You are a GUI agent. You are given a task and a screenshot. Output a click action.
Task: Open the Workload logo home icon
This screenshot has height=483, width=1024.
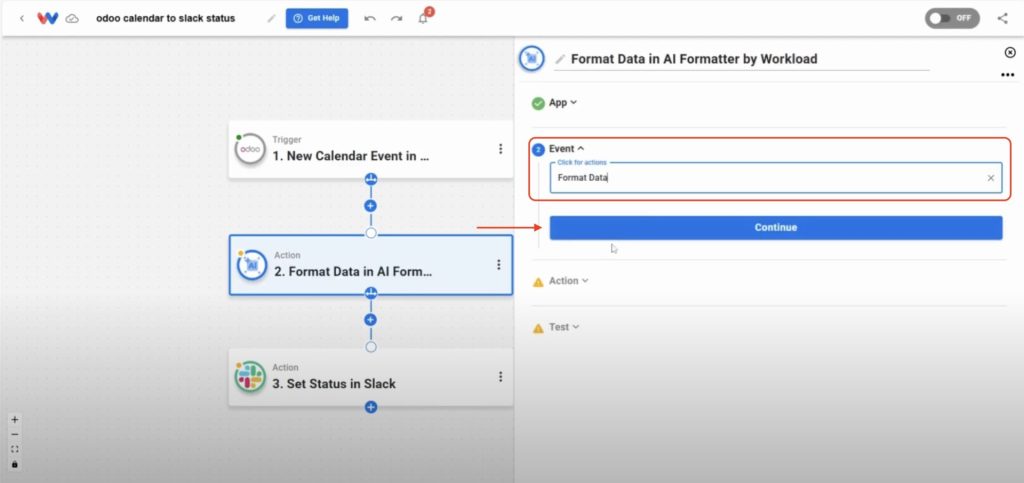pos(48,18)
